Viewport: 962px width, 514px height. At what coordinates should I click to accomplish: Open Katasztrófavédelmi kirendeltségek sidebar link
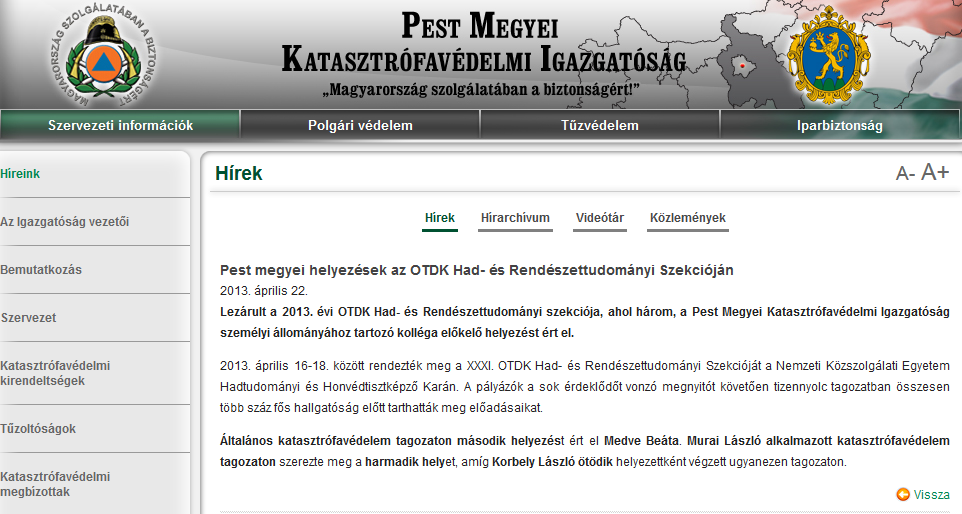(x=55, y=373)
